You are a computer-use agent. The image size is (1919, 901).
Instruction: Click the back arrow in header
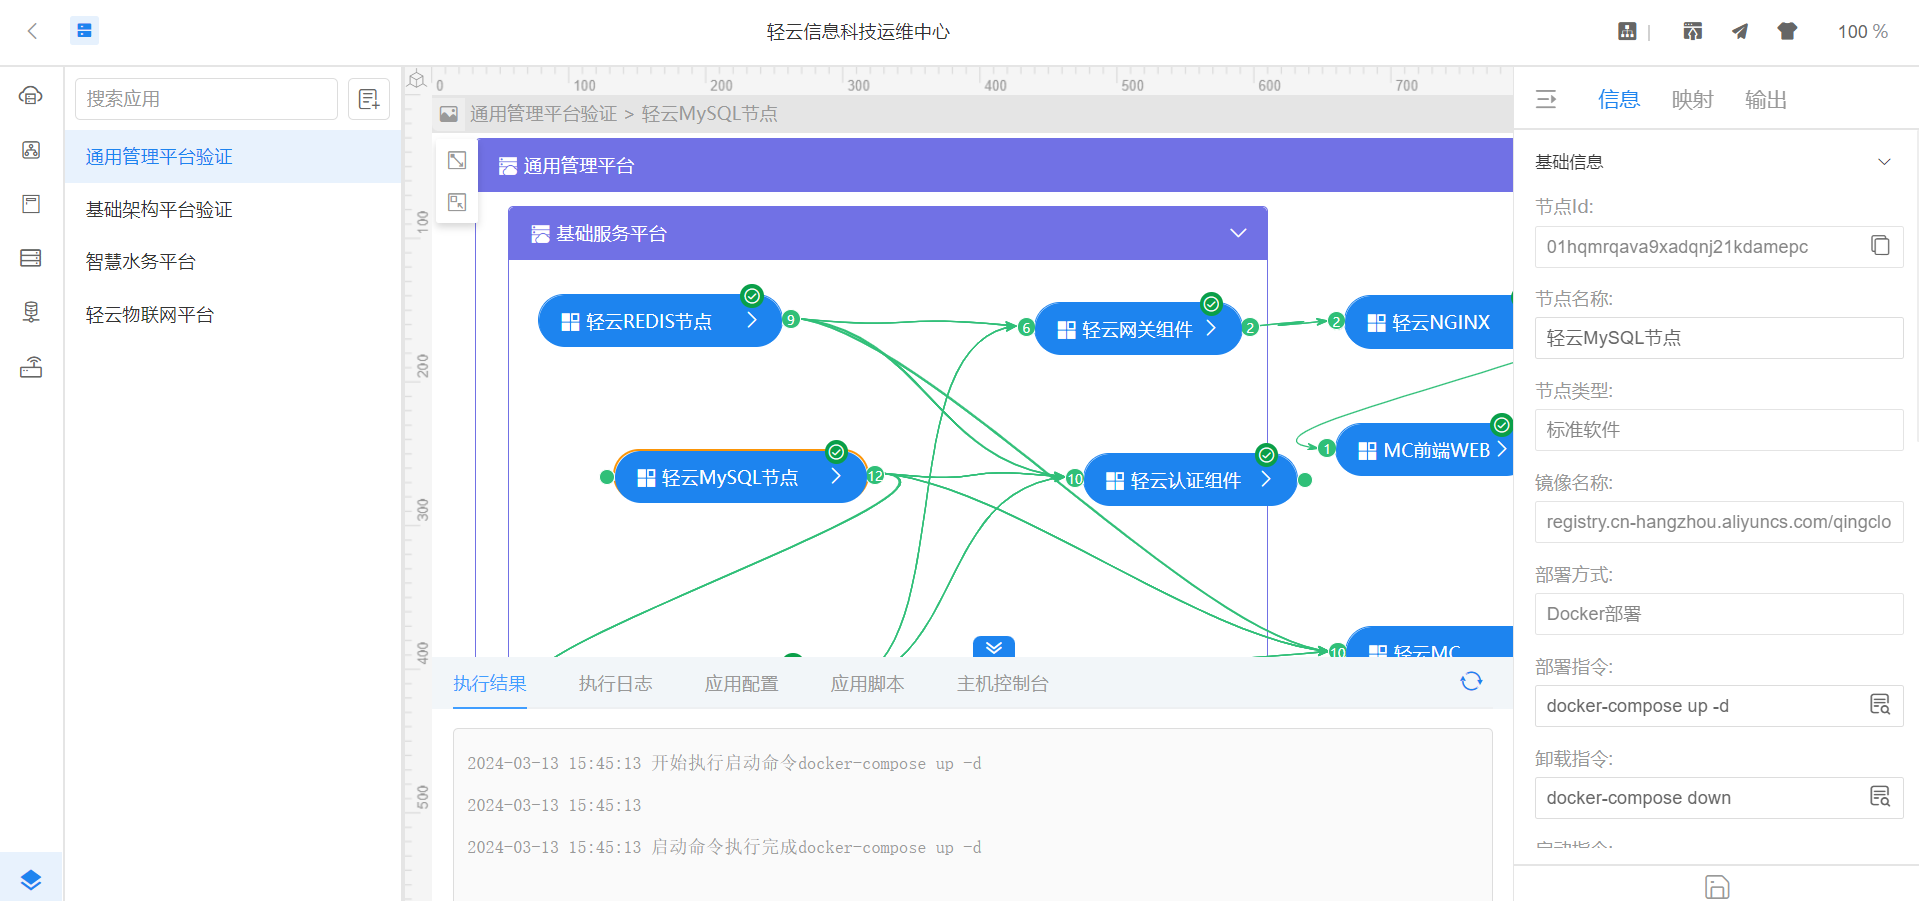click(x=32, y=31)
